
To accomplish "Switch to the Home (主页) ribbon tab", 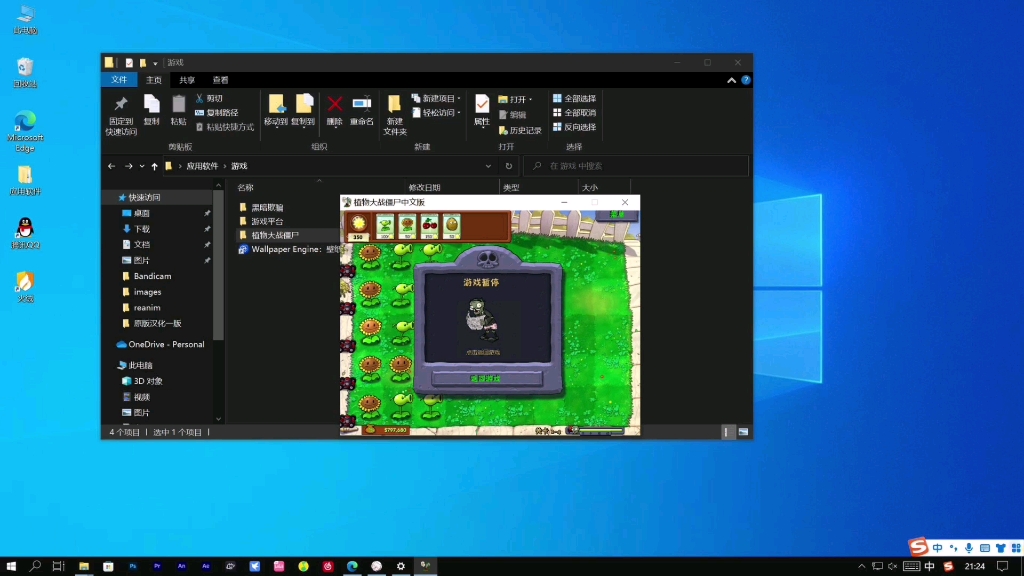I will click(x=153, y=80).
